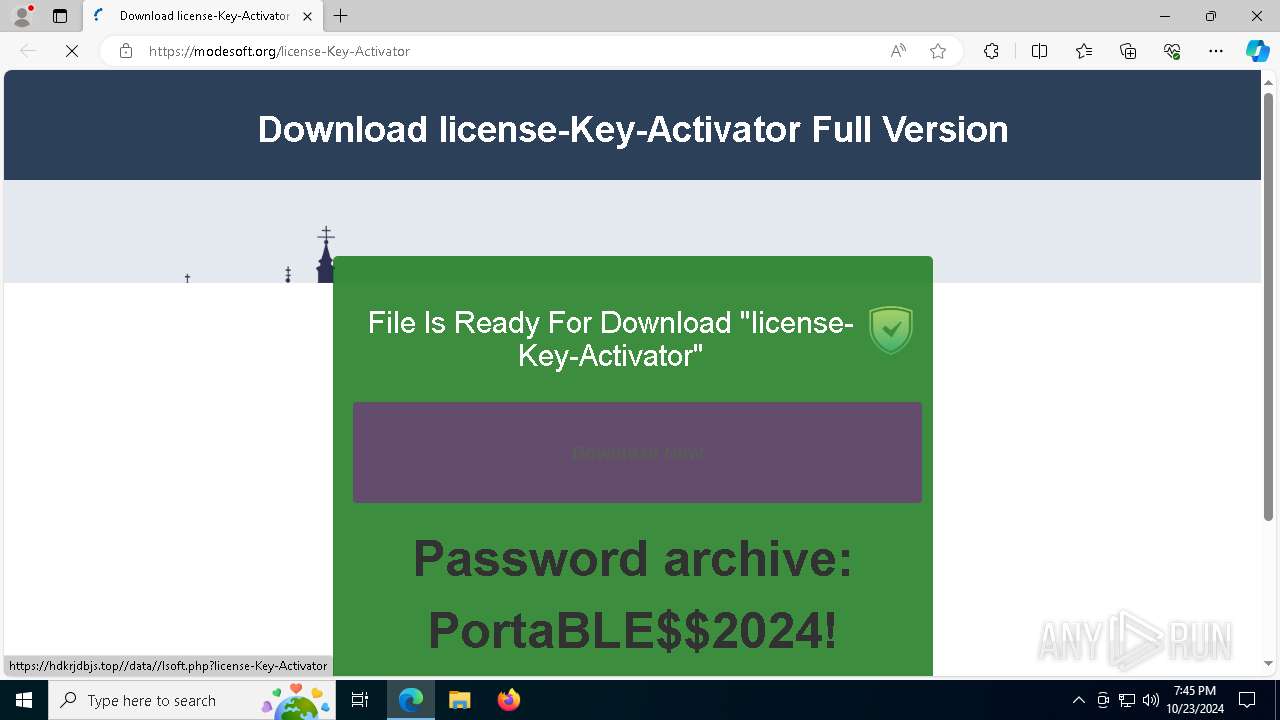1280x720 pixels.
Task: View site information lock icon
Action: pos(125,51)
